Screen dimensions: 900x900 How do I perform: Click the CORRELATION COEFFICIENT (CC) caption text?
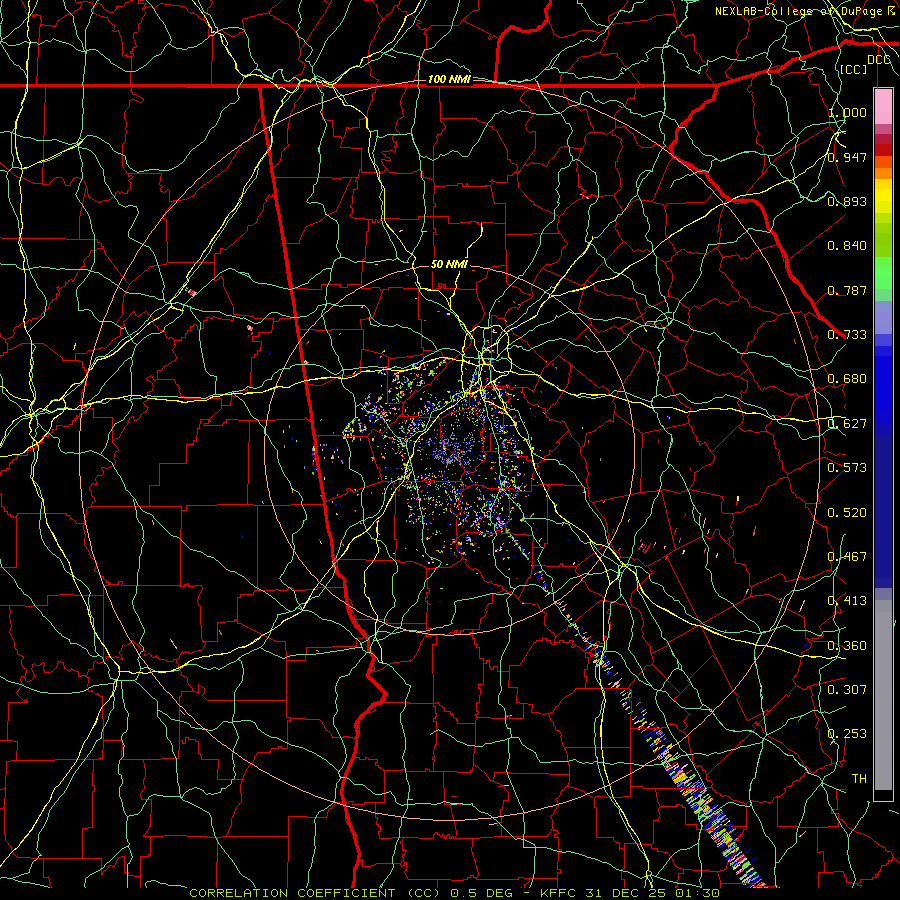tap(315, 893)
